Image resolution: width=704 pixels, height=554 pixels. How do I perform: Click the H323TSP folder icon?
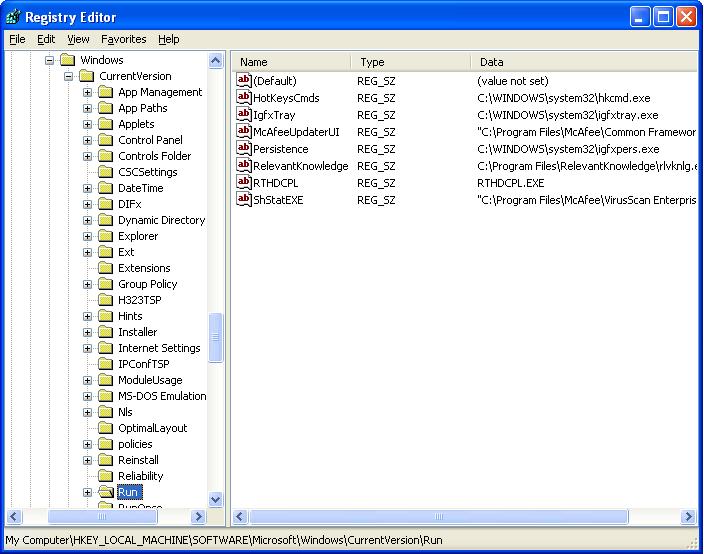coord(106,300)
